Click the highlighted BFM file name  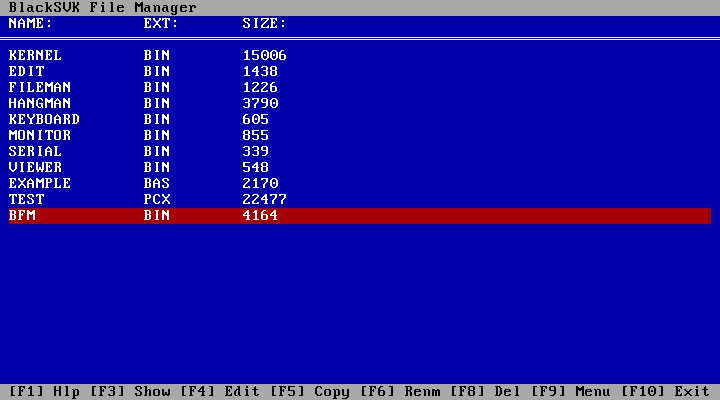(x=22, y=215)
